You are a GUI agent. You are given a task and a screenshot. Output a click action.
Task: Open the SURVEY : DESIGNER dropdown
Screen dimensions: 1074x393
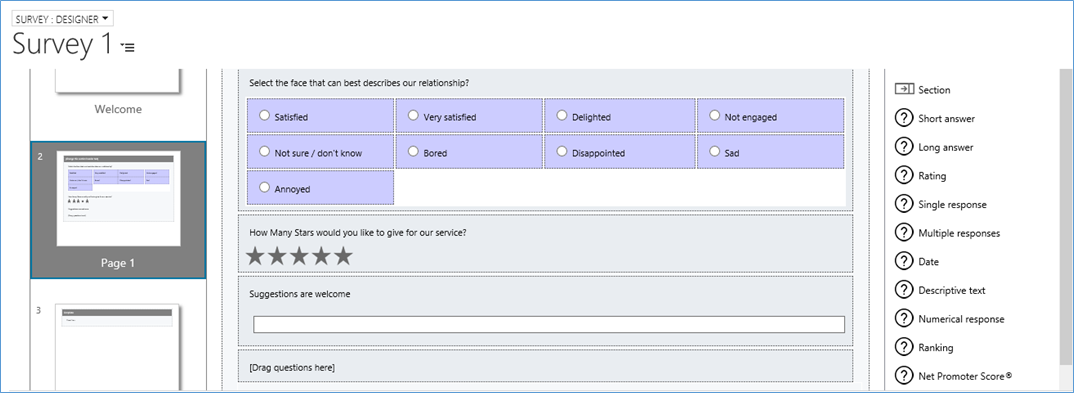(62, 19)
